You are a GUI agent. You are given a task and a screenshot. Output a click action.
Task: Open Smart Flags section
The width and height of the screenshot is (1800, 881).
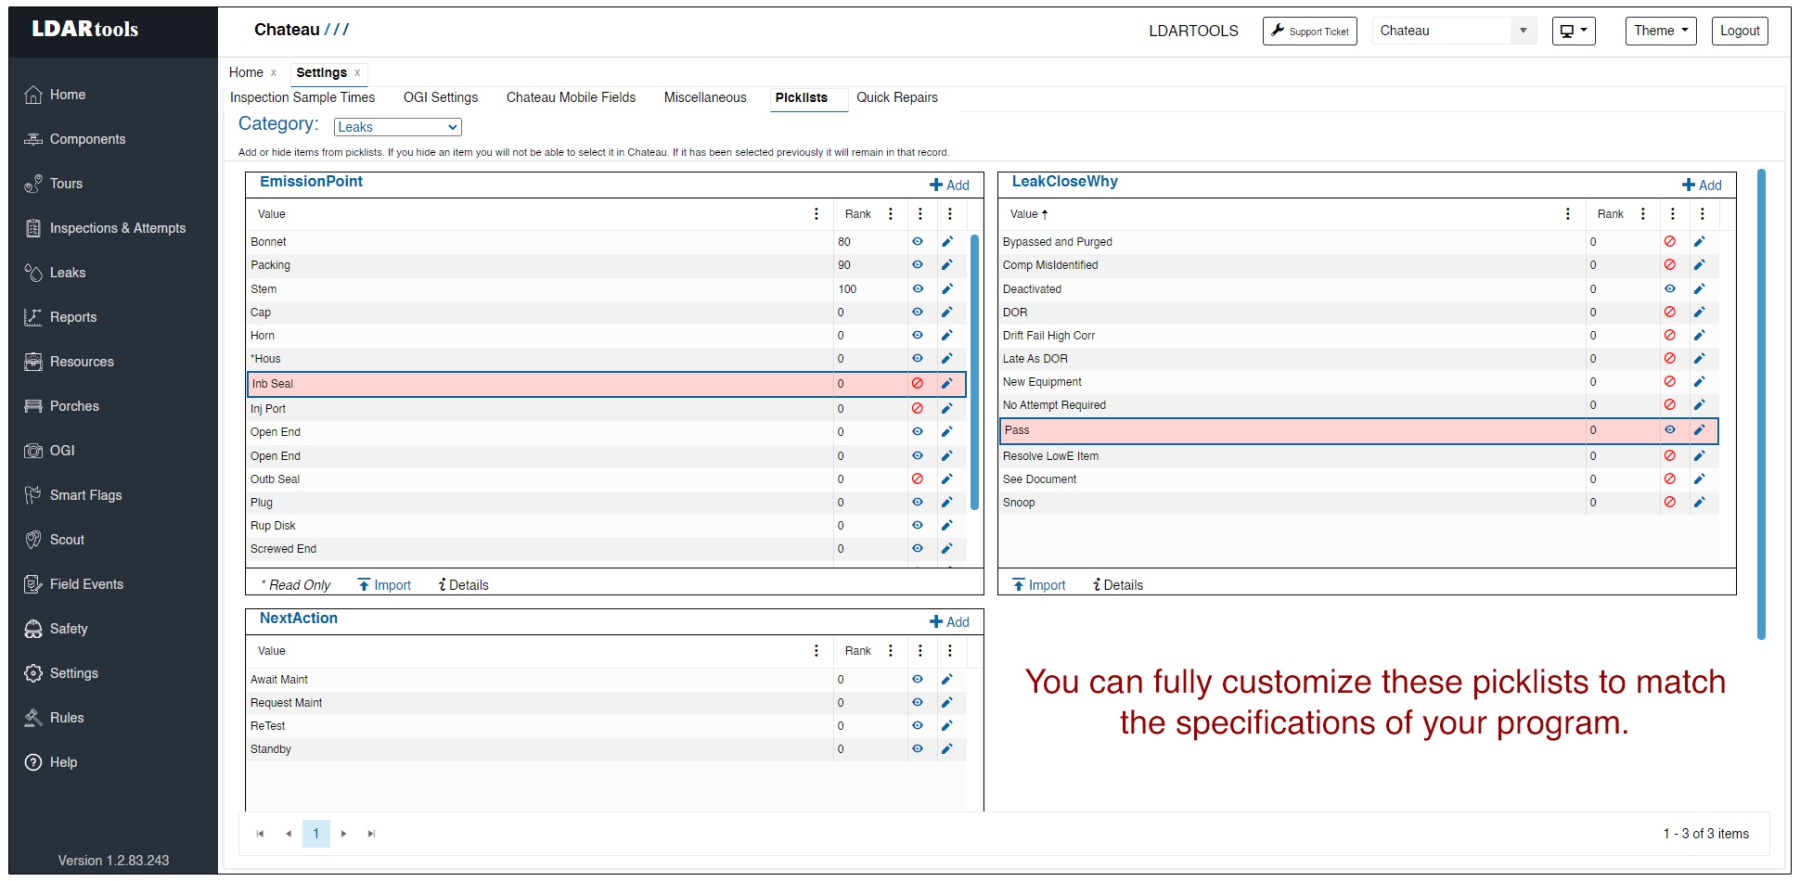point(73,495)
